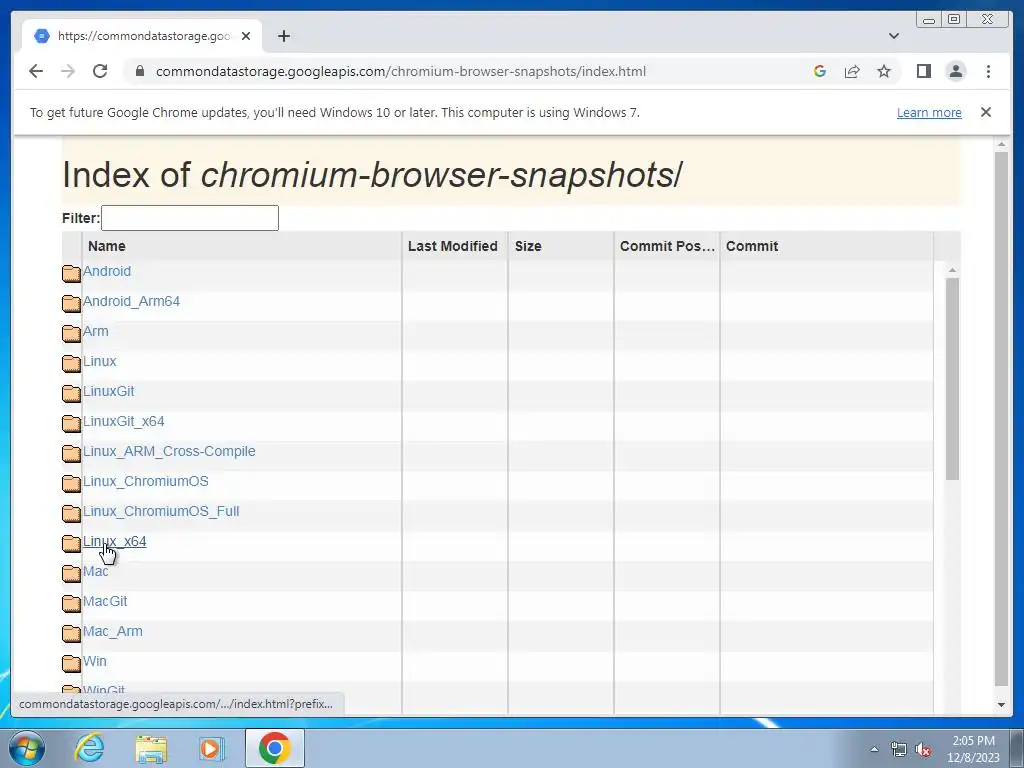Click the folder icon beside Linux_ChromiumOS
The image size is (1024, 768).
71,483
